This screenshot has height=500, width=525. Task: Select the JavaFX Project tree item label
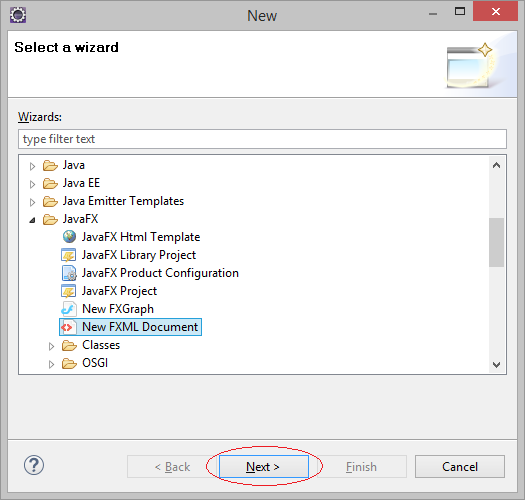(119, 291)
